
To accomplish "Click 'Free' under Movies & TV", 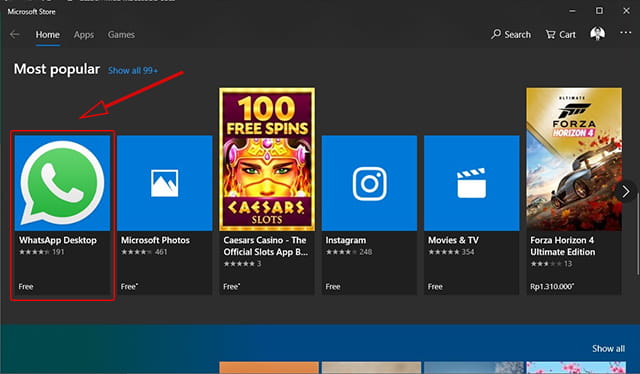I will (435, 287).
